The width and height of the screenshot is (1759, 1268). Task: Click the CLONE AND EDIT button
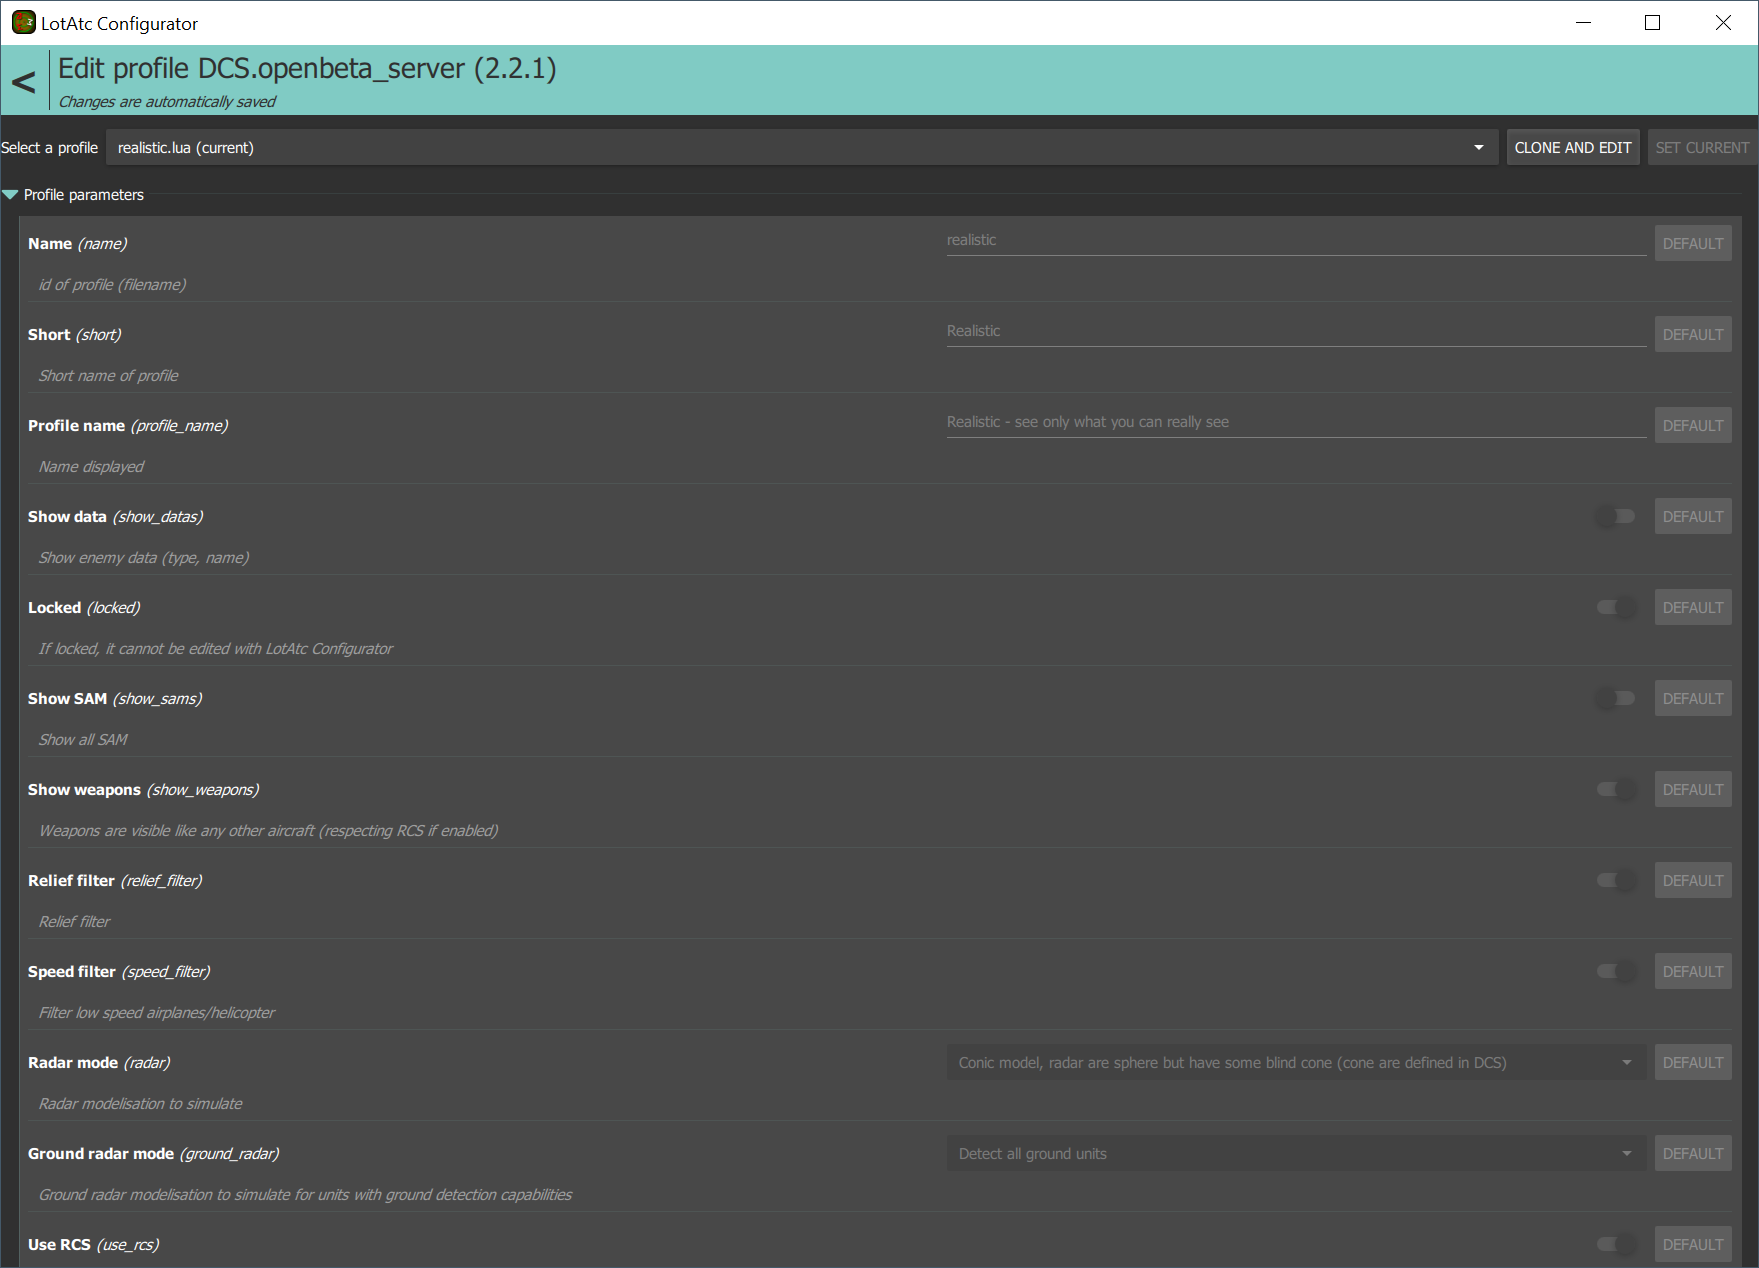tap(1573, 148)
